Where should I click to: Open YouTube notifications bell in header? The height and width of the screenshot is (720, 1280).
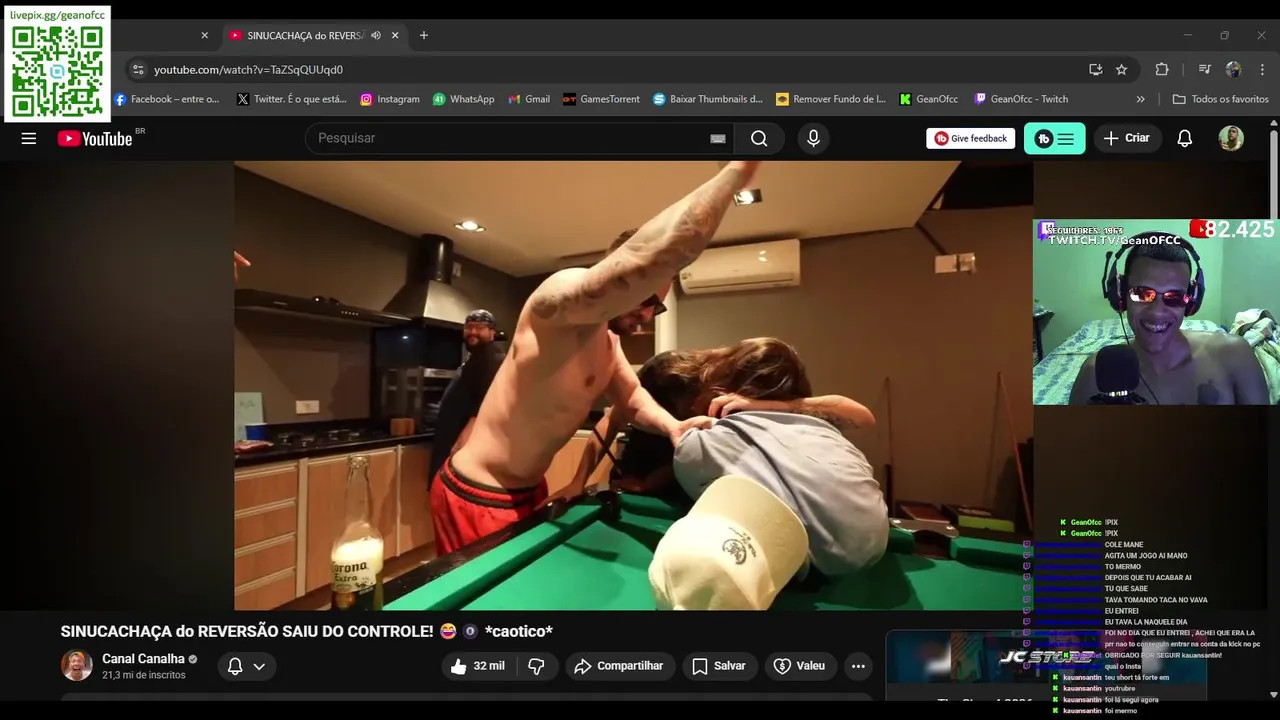pyautogui.click(x=1184, y=138)
